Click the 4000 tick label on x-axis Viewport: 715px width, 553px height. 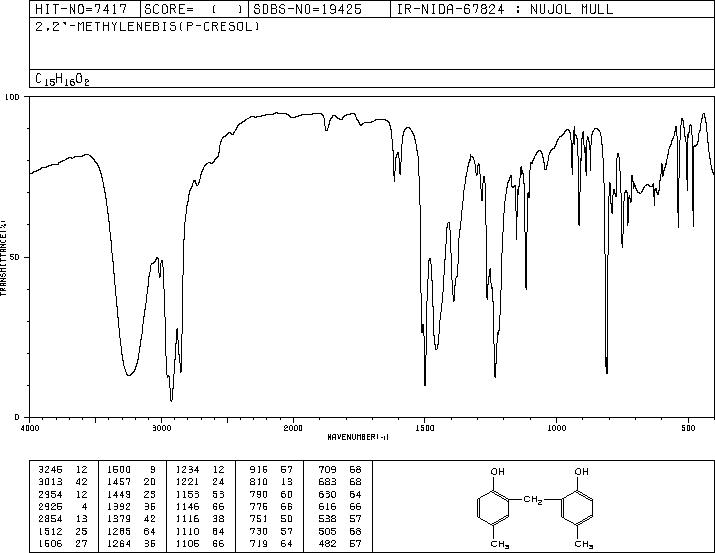pyautogui.click(x=30, y=428)
